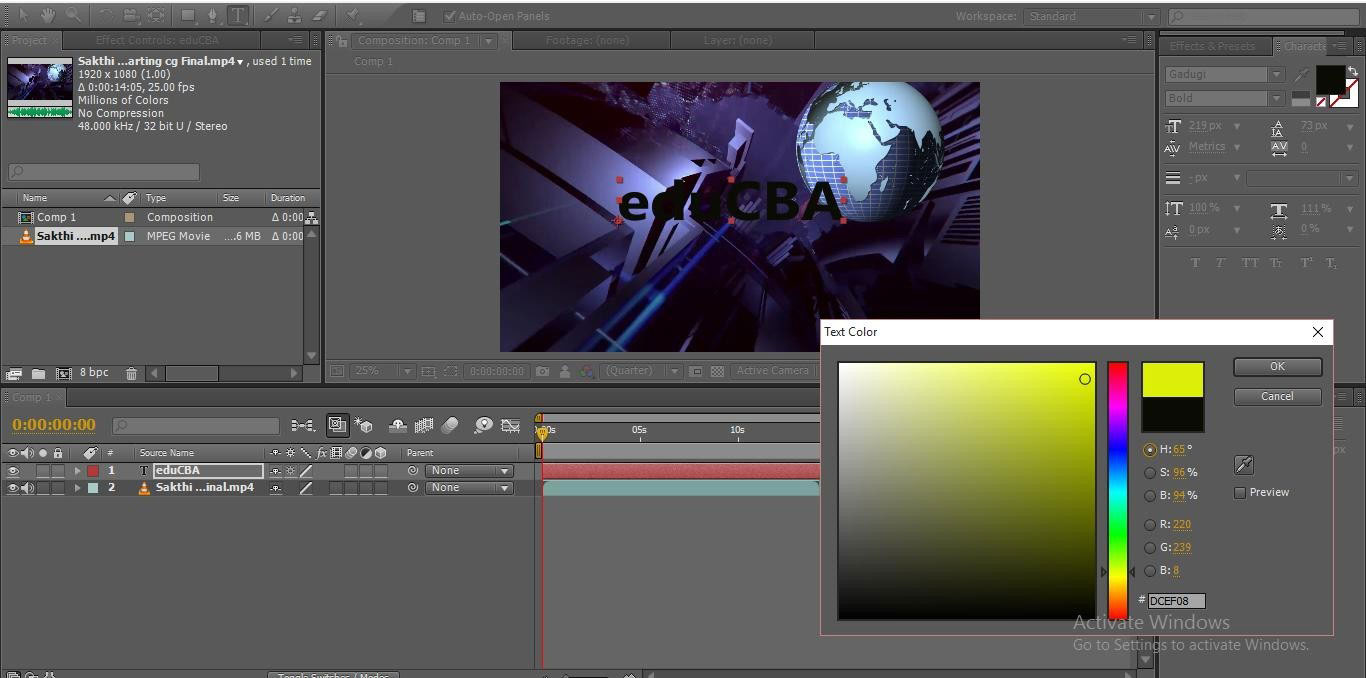Open the Graph Editor in timeline
The image size is (1366, 678).
click(510, 425)
